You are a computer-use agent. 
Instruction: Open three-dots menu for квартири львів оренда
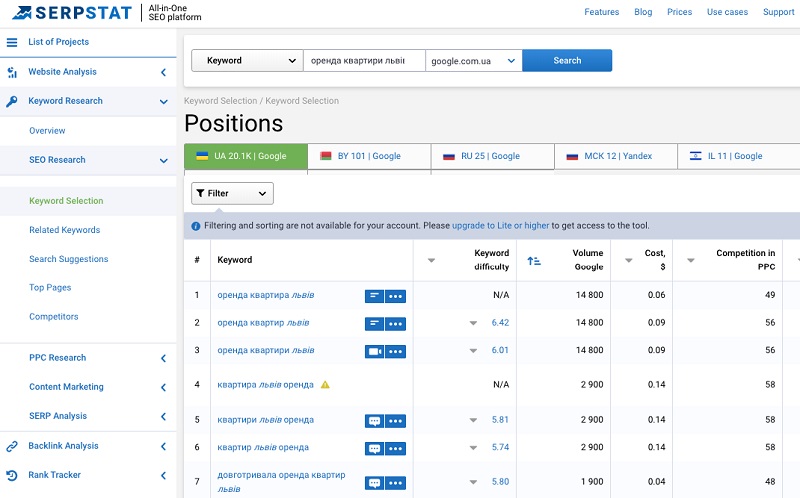395,421
